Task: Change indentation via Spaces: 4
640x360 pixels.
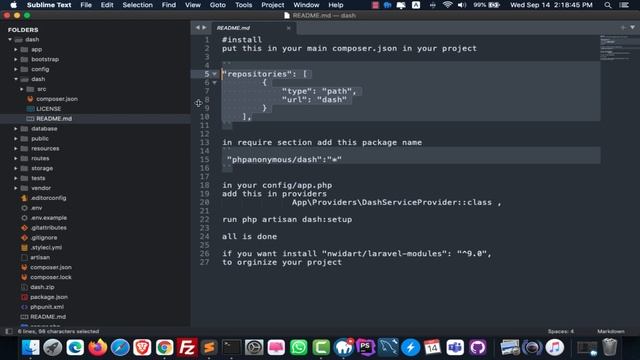Action: 561,331
